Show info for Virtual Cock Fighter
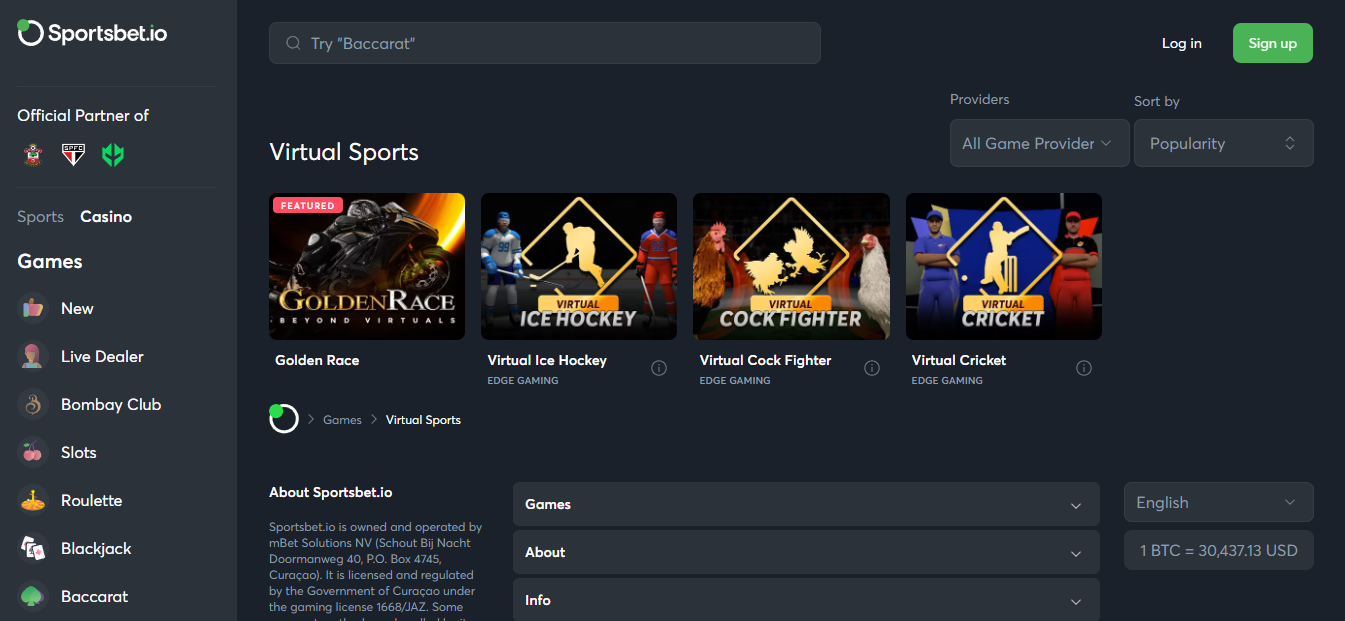The image size is (1345, 621). (x=872, y=368)
